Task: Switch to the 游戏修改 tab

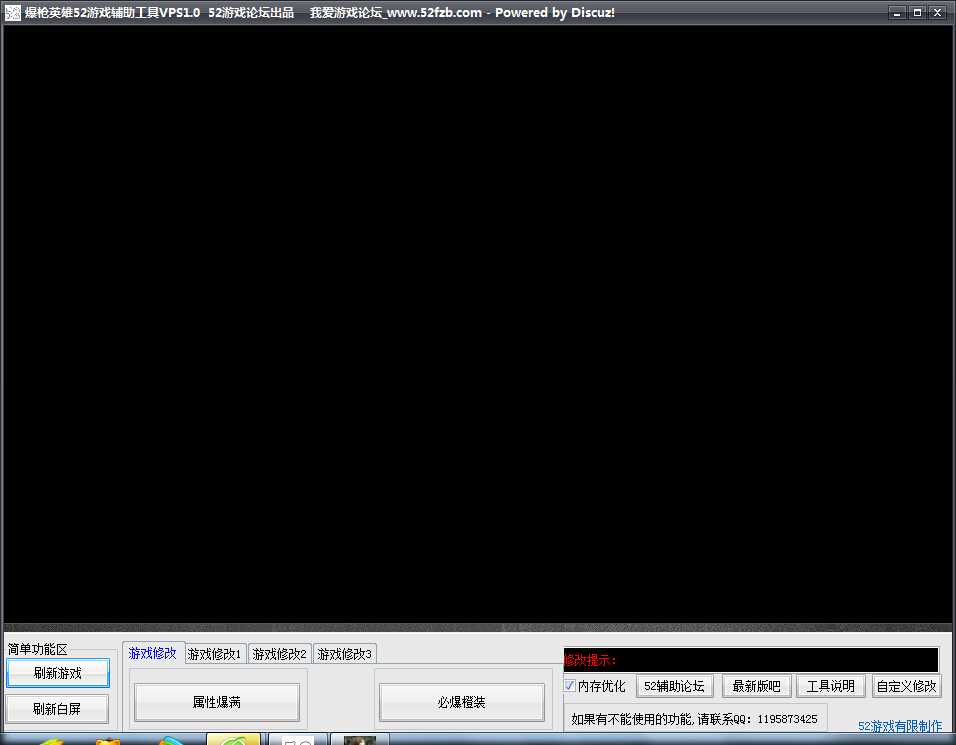Action: tap(152, 653)
